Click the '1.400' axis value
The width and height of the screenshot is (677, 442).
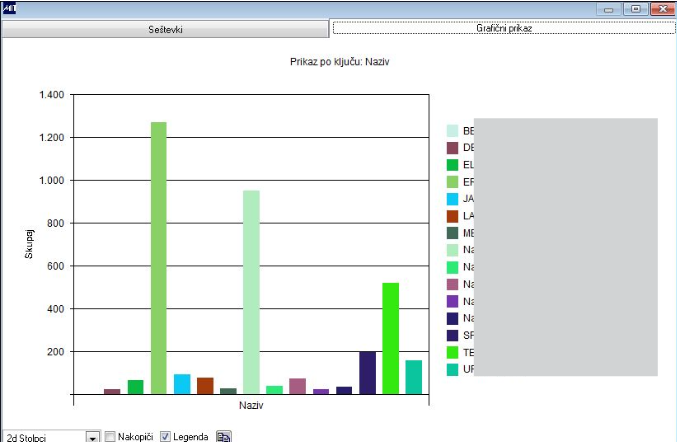pos(51,95)
